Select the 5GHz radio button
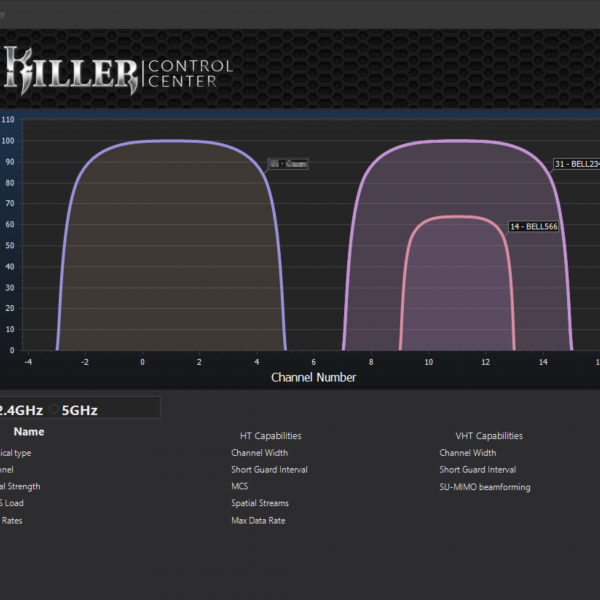Screen dimensions: 600x600 point(54,409)
